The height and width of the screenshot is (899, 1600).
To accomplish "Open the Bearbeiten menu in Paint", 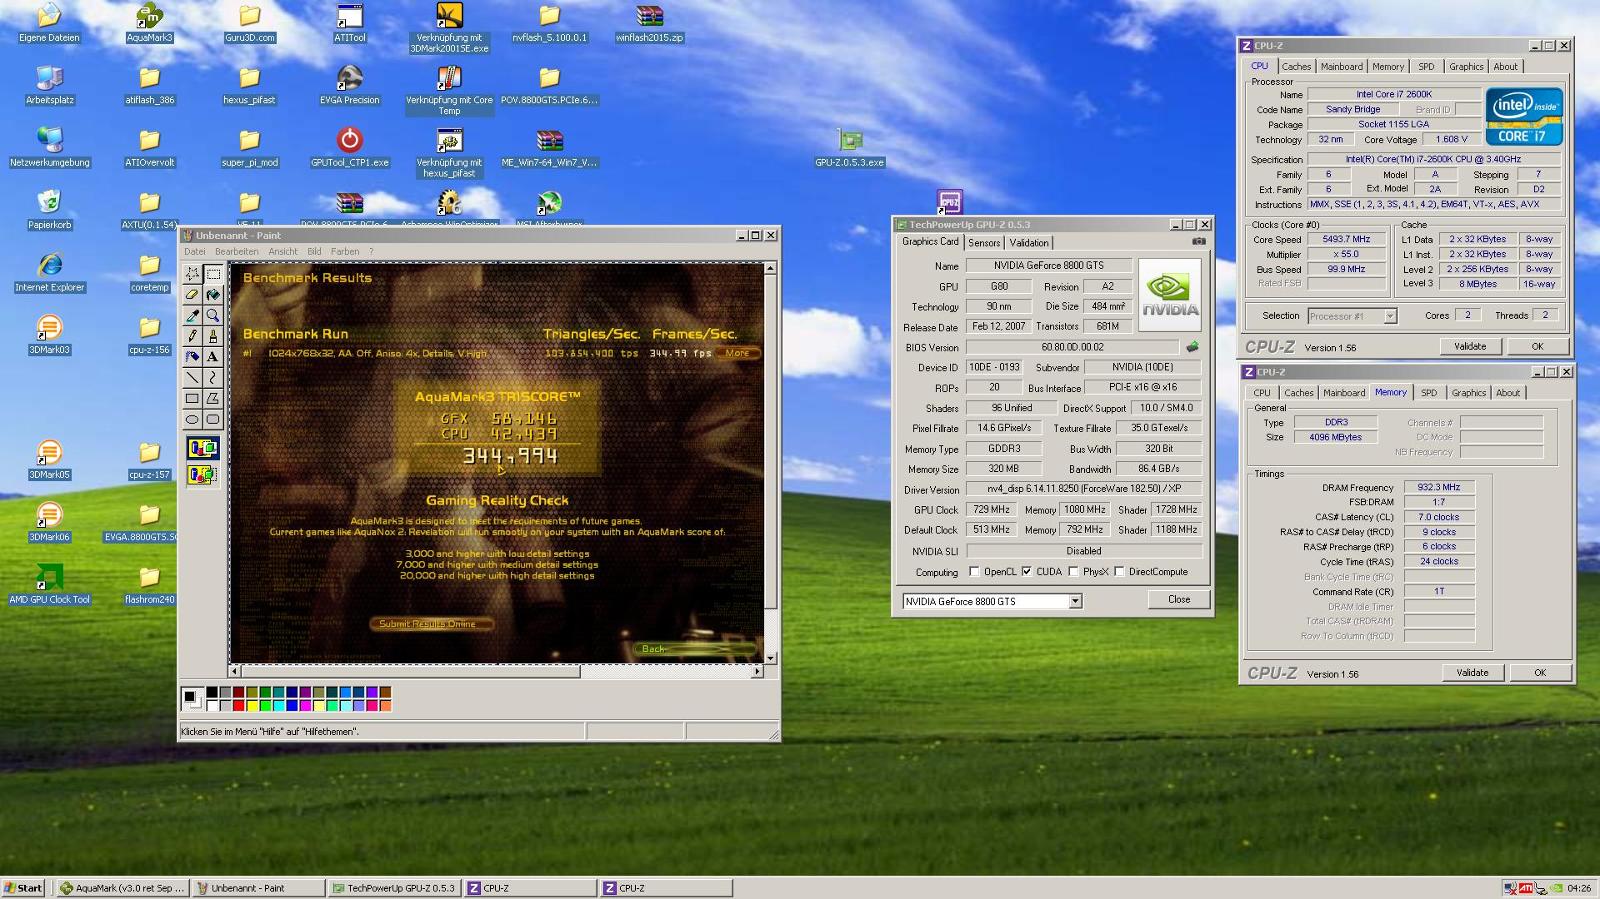I will [x=237, y=252].
